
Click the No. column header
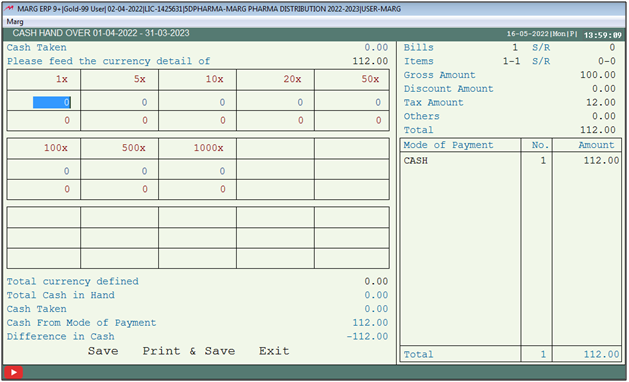pyautogui.click(x=540, y=145)
